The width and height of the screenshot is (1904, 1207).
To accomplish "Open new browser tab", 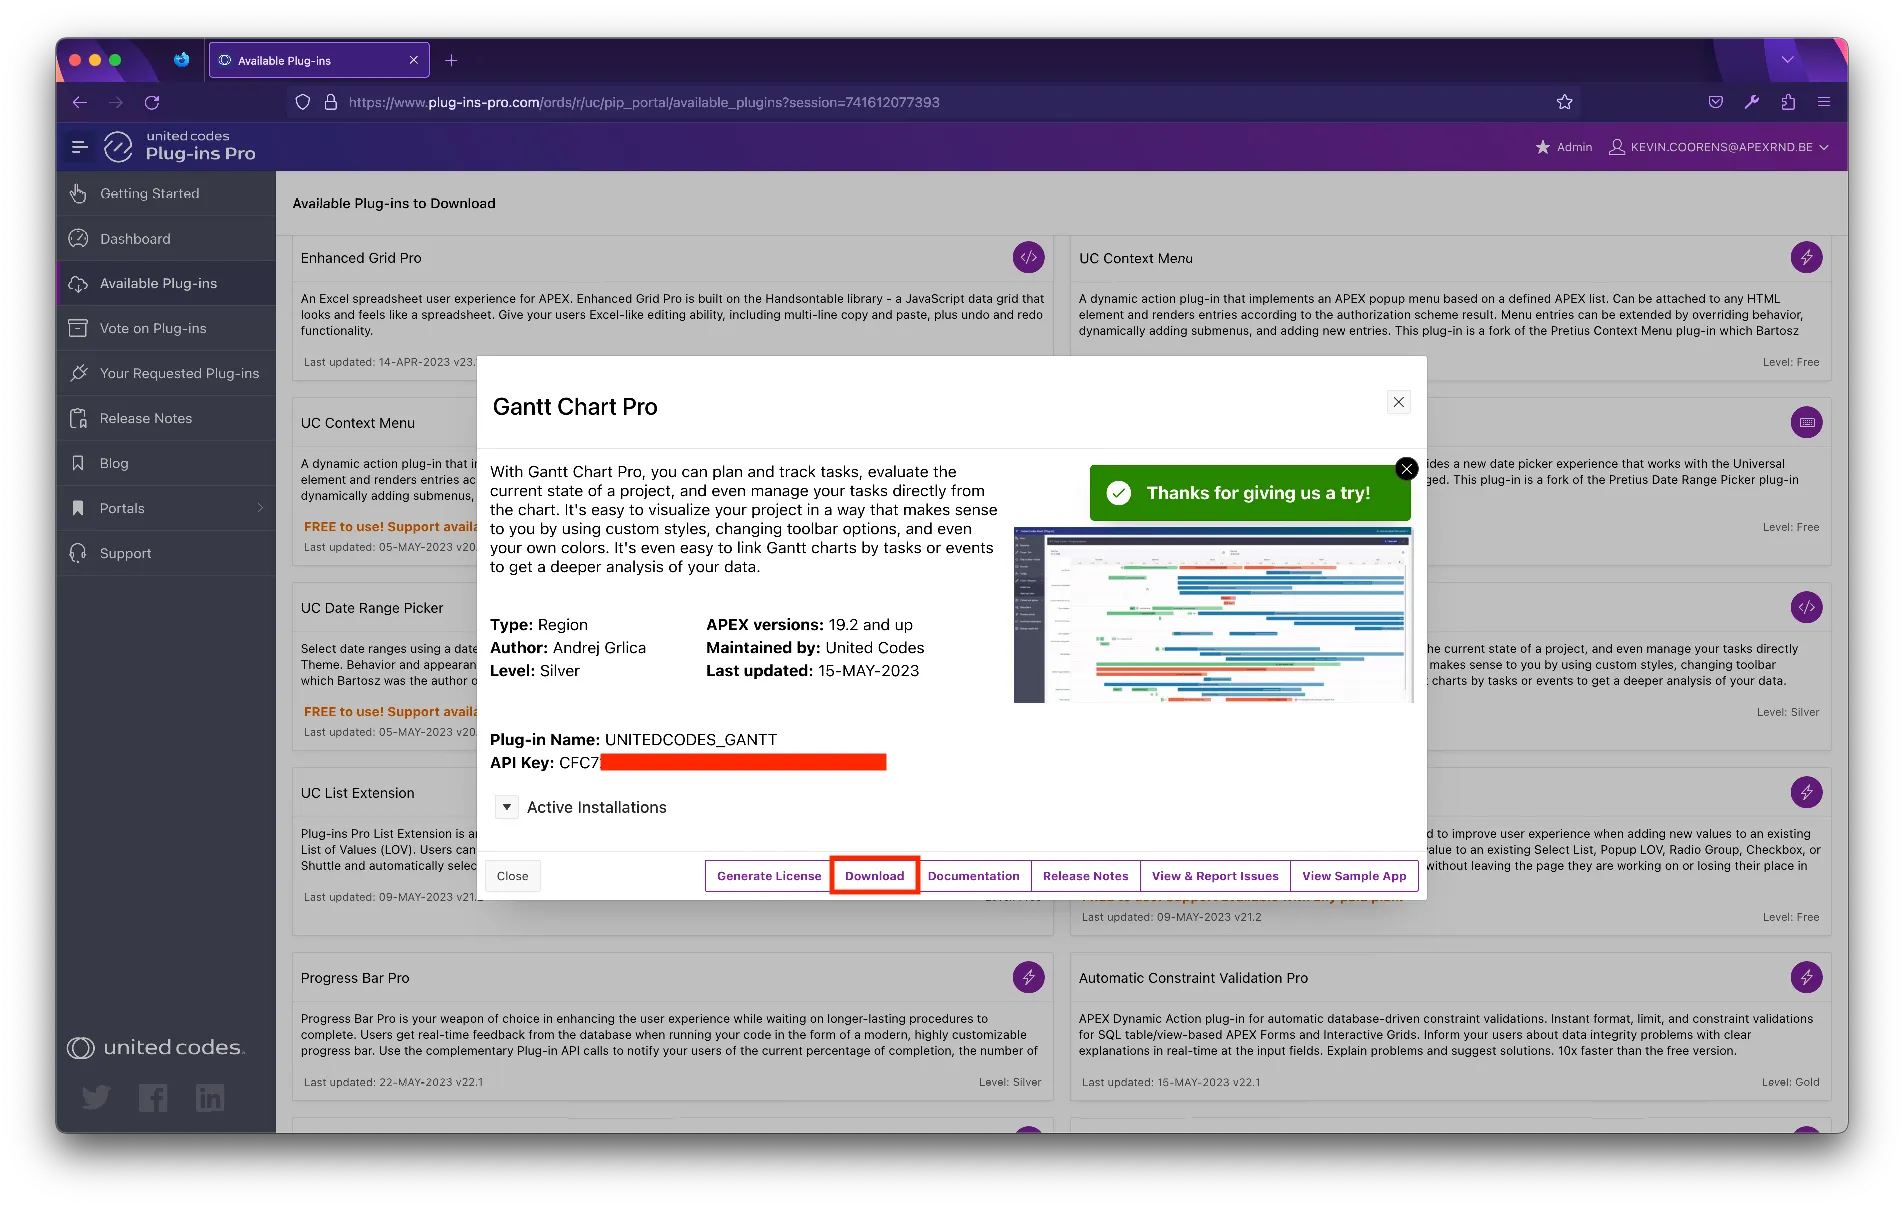I will point(451,60).
